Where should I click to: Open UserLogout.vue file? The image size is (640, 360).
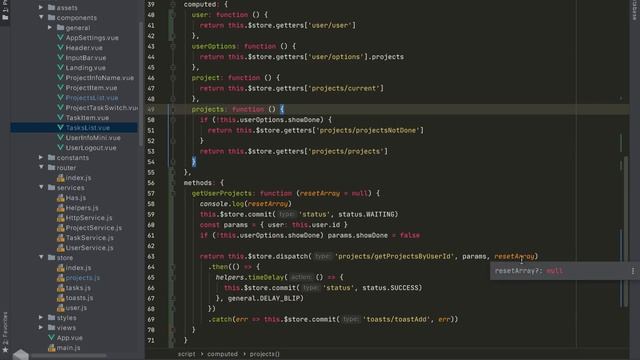91,148
